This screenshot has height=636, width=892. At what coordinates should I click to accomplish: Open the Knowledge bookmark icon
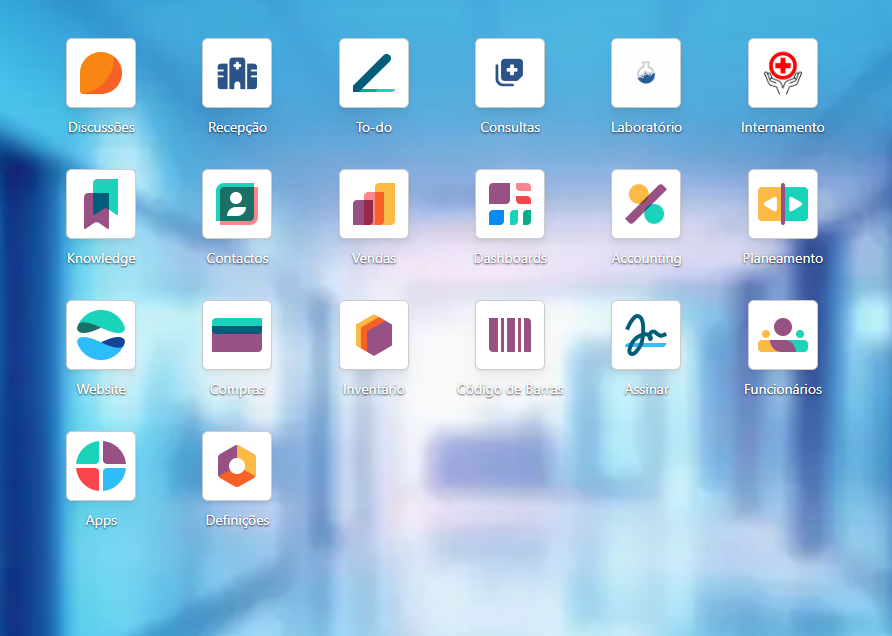click(101, 204)
